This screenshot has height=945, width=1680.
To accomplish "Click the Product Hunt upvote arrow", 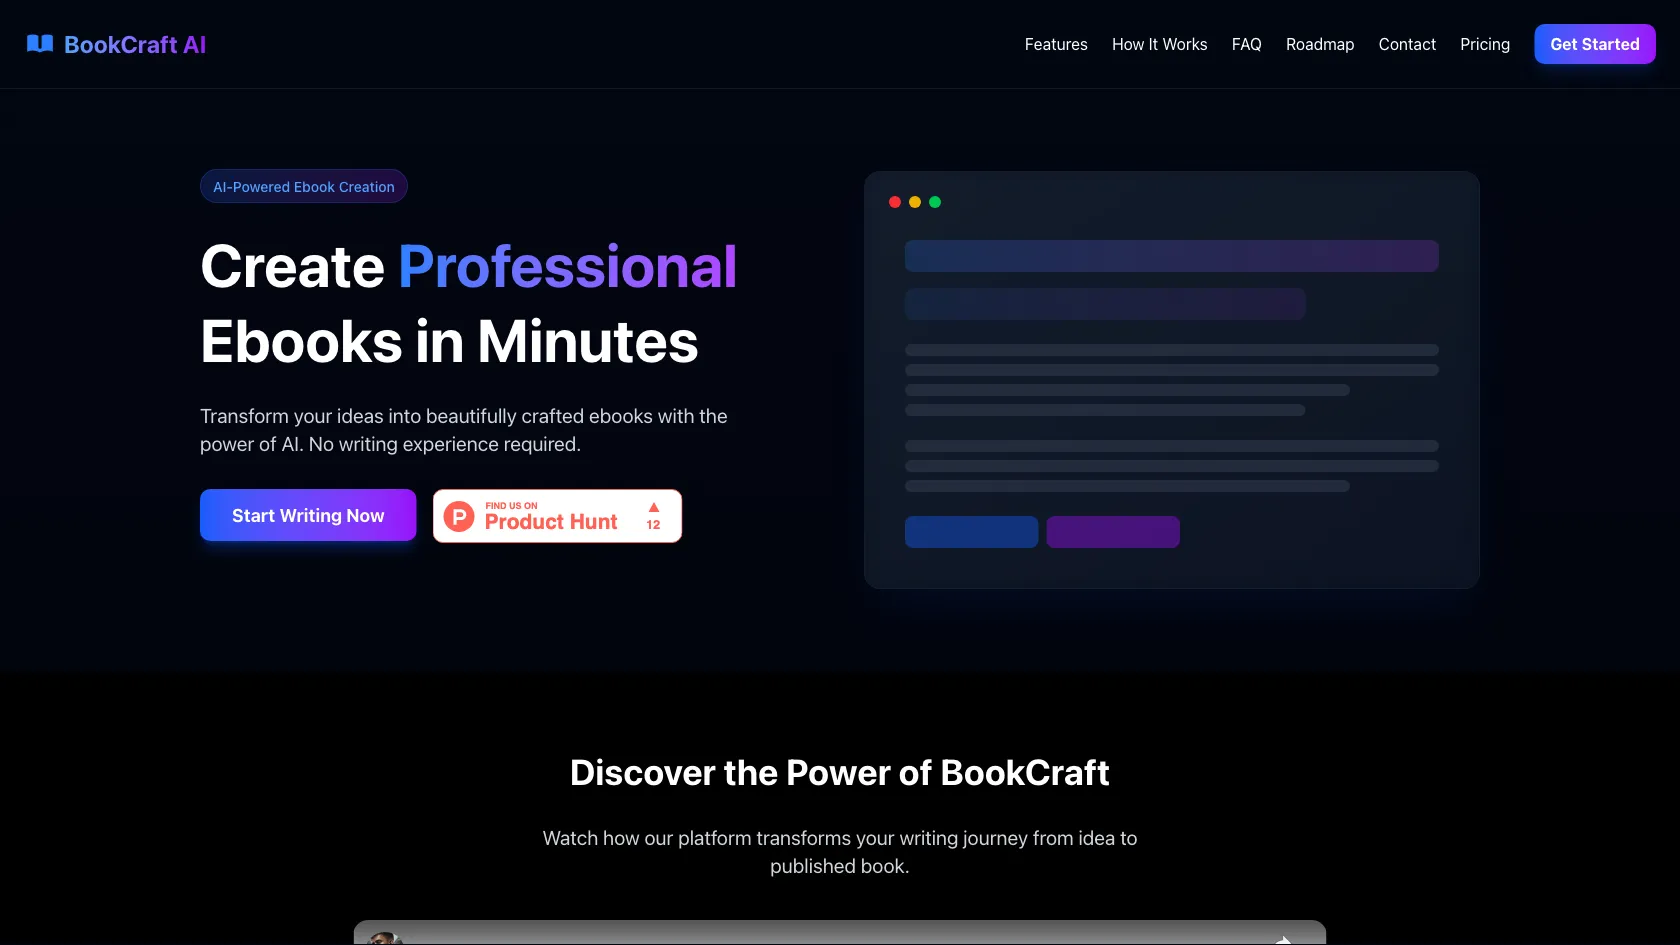I will (x=653, y=508).
